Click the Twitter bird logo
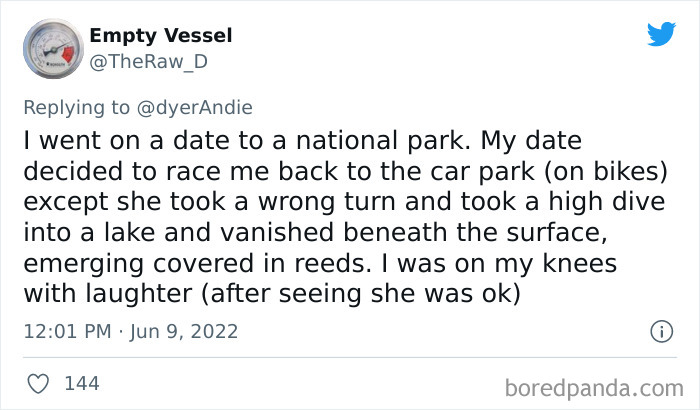The height and width of the screenshot is (410, 700). tap(661, 35)
